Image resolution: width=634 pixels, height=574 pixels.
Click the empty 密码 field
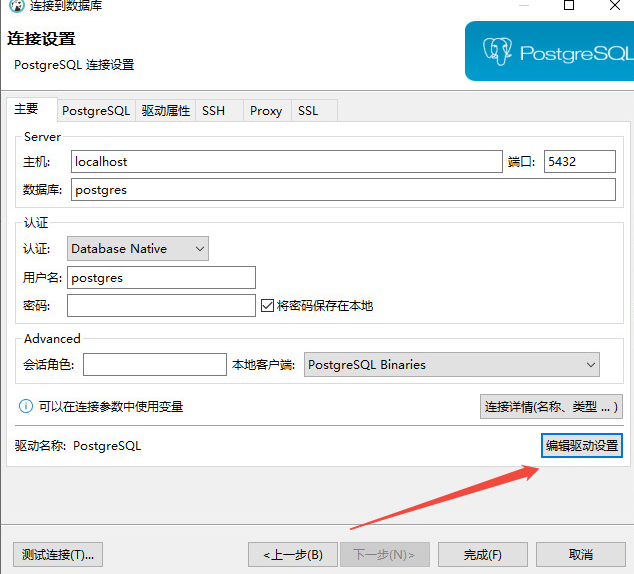(161, 306)
